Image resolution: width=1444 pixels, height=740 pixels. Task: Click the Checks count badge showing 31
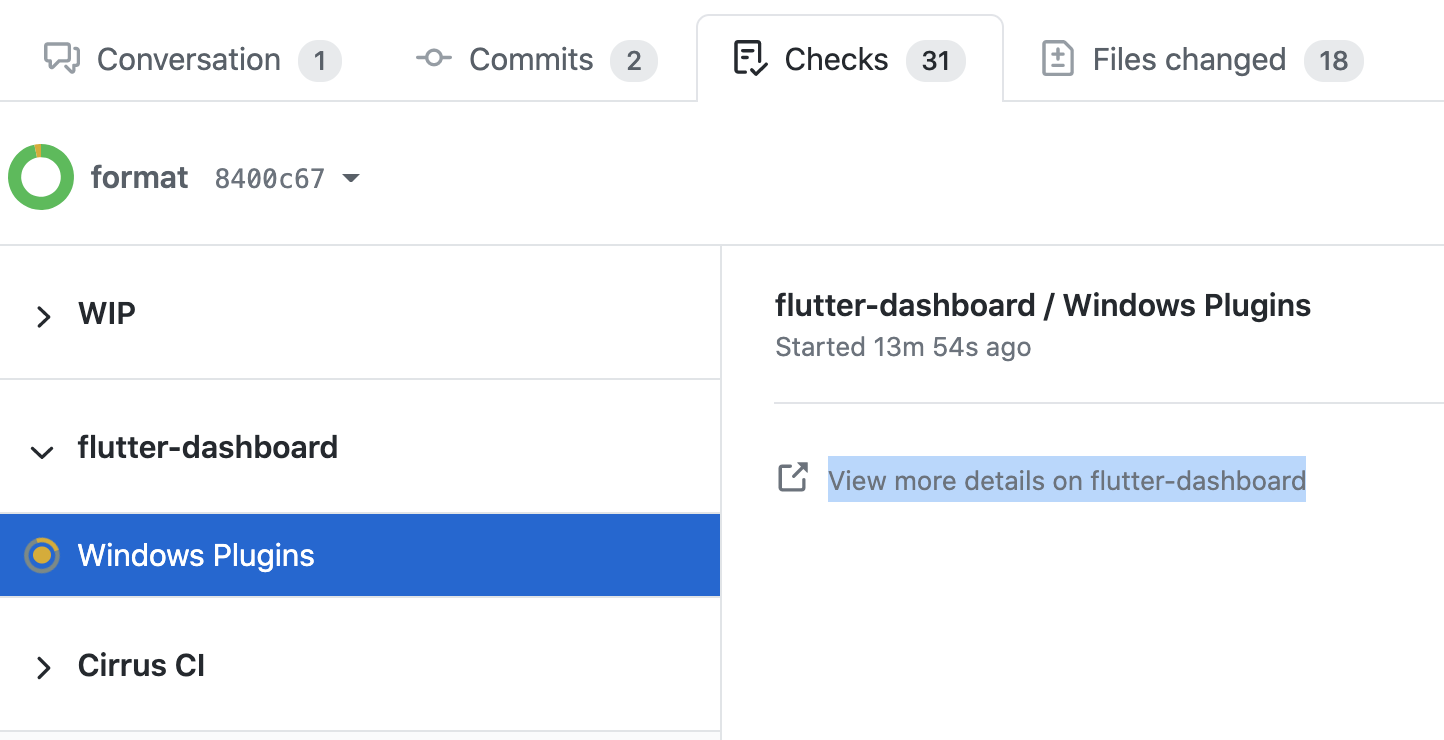pyautogui.click(x=936, y=61)
